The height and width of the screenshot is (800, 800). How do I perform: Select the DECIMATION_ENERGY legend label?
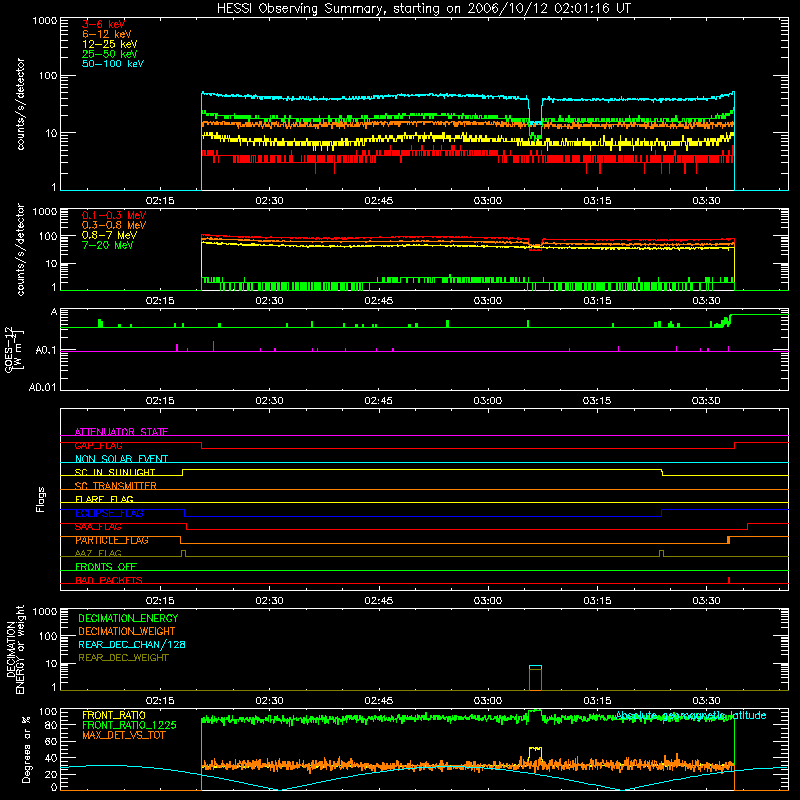pyautogui.click(x=128, y=618)
